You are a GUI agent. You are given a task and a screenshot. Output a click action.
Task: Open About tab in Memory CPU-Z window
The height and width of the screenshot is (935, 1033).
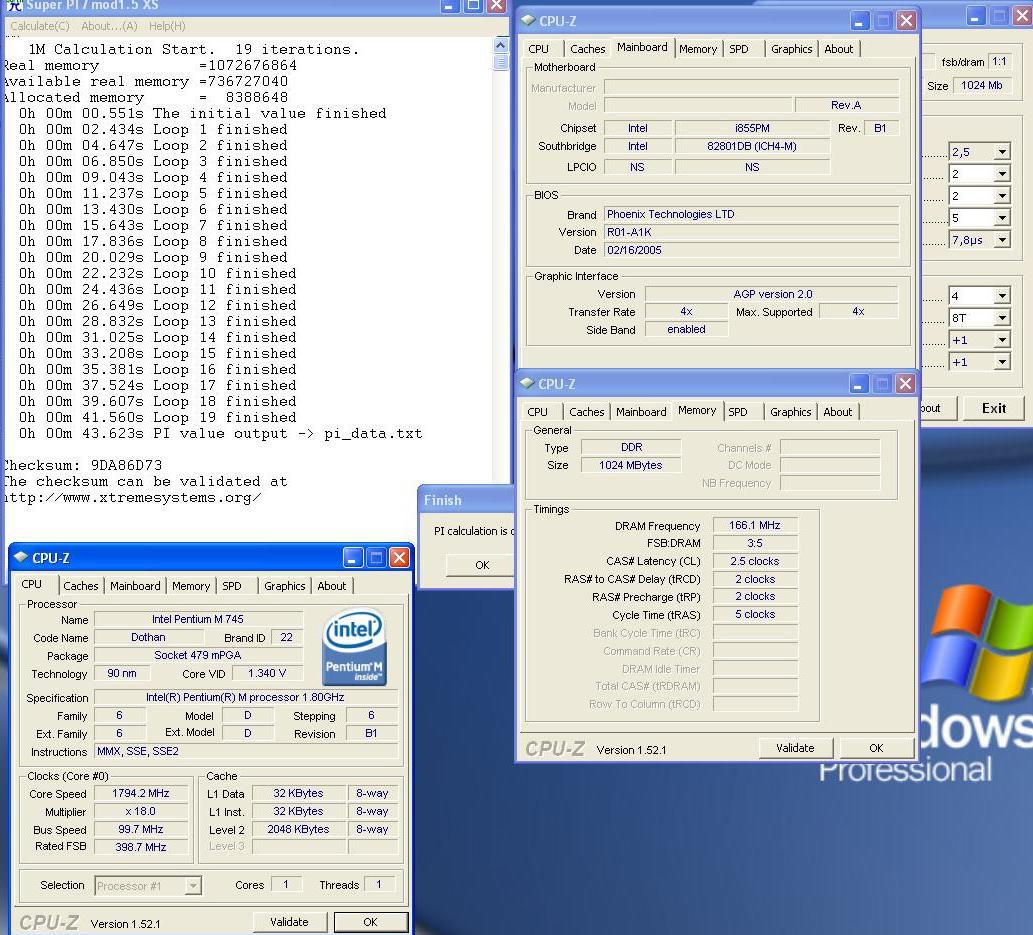click(x=837, y=412)
